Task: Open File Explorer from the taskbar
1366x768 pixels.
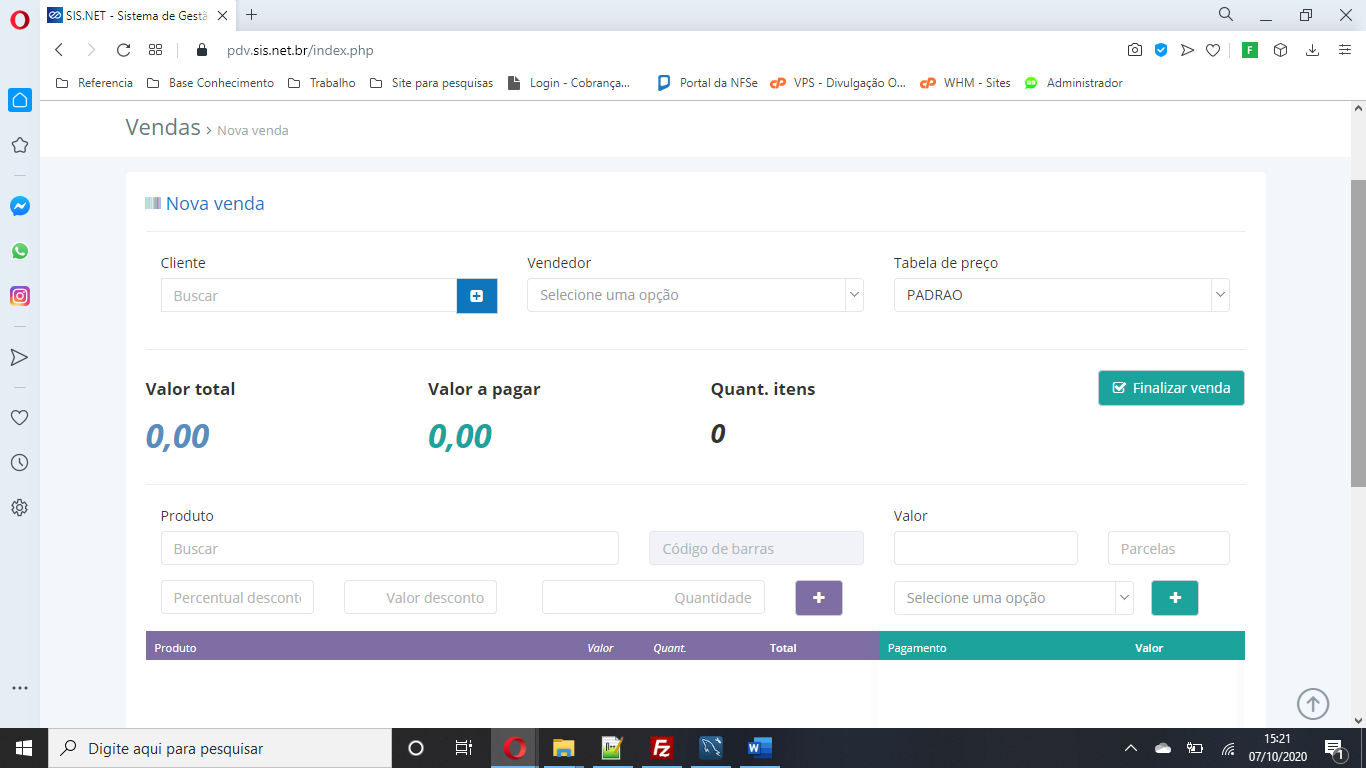Action: tap(564, 748)
